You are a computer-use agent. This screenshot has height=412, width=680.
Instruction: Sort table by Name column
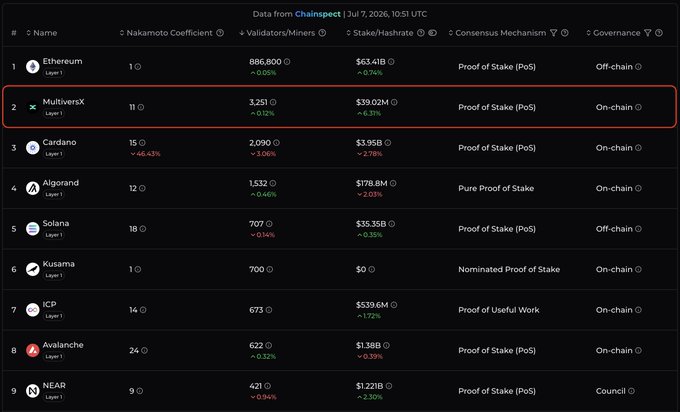point(42,33)
